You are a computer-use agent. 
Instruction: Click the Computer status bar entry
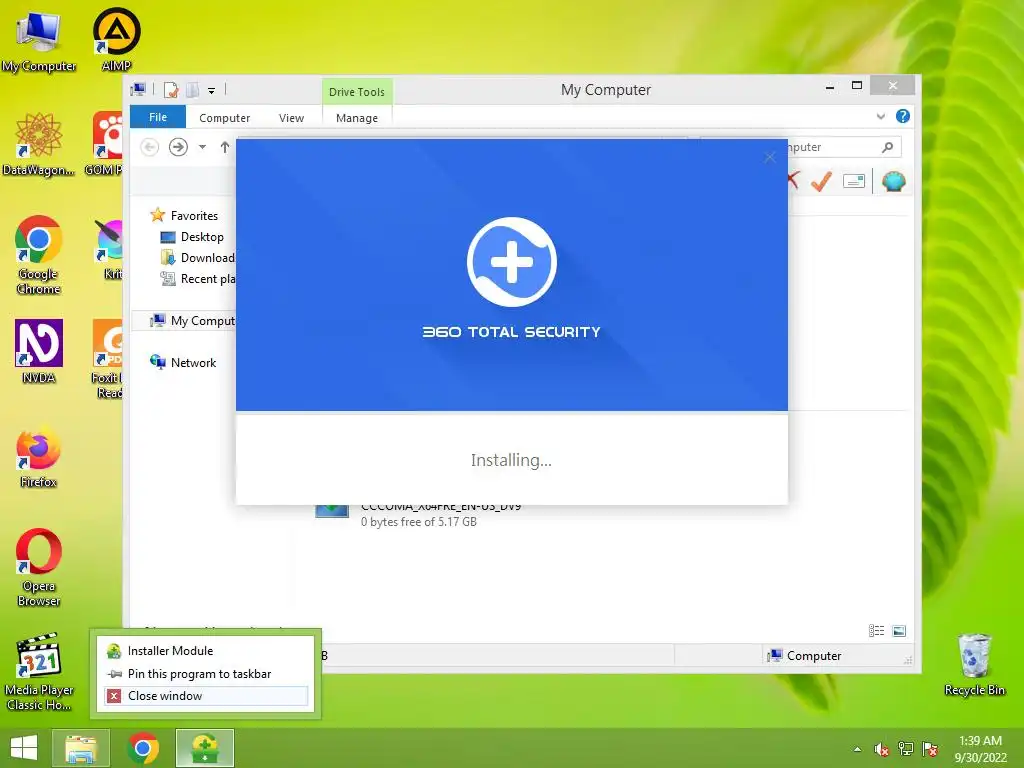pos(805,655)
